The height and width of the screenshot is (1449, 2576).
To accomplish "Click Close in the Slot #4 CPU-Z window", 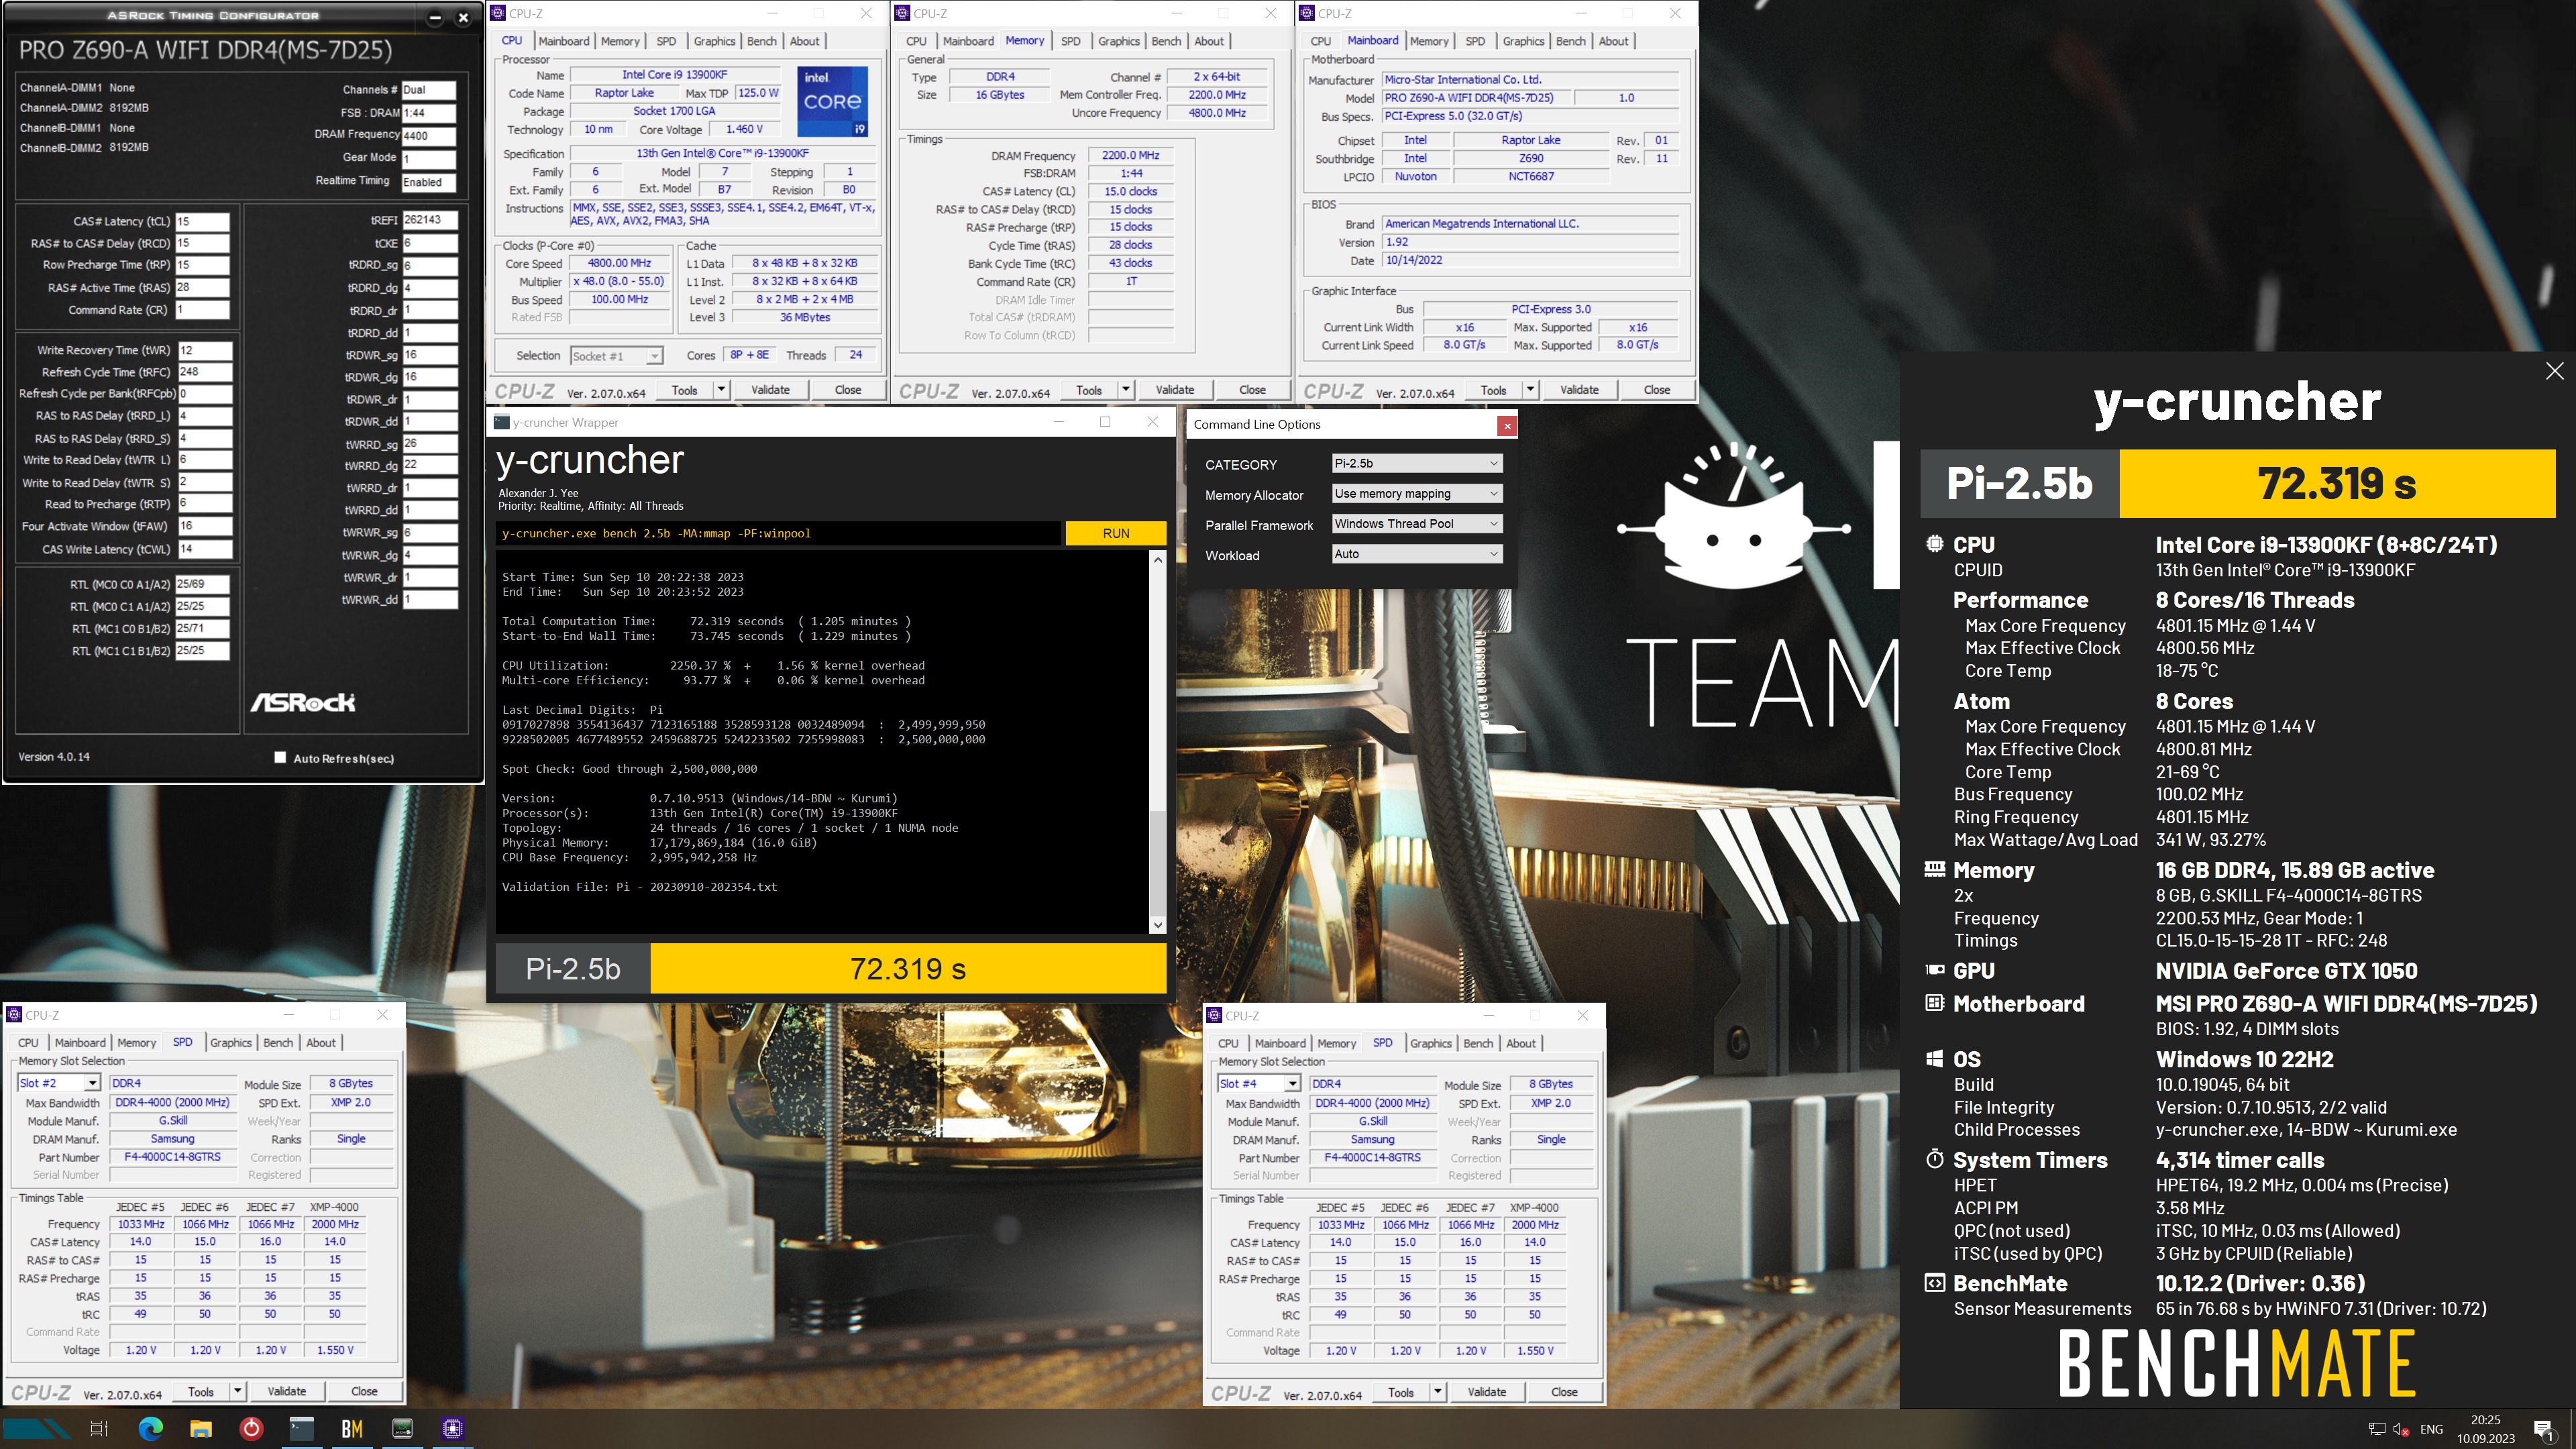I will 1564,1391.
